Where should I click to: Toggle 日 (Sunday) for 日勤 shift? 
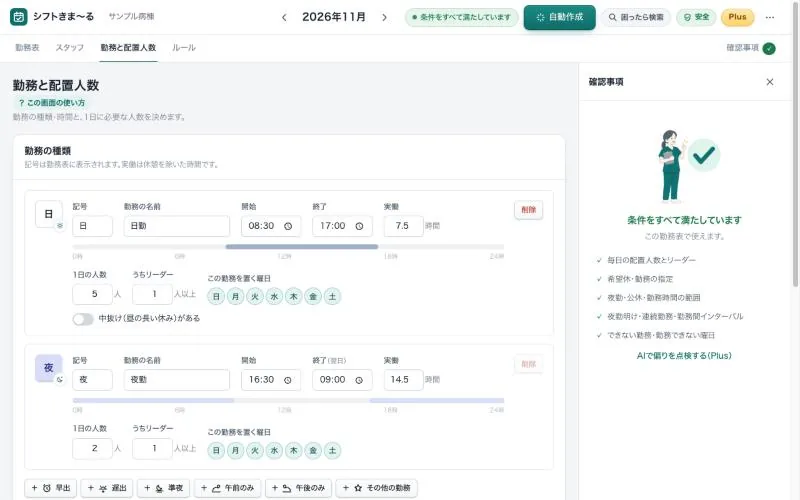tap(216, 296)
